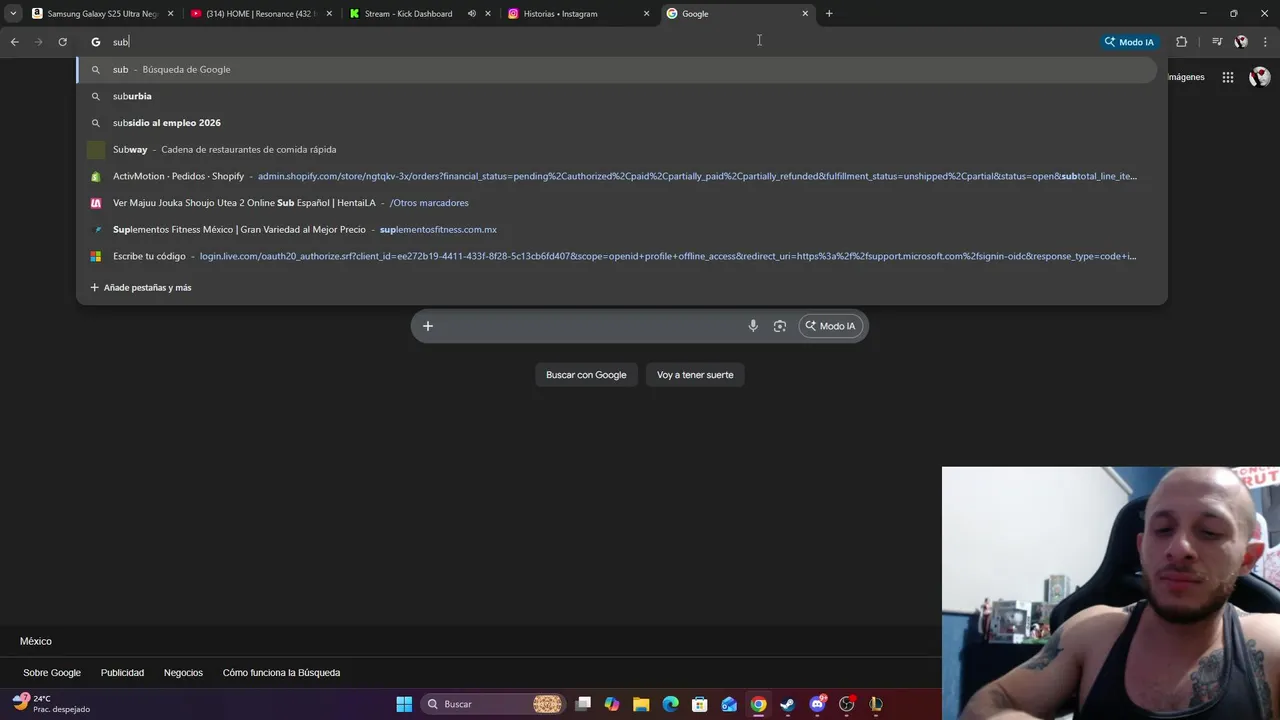
Task: Open the tab search dropdown arrow
Action: (x=13, y=14)
